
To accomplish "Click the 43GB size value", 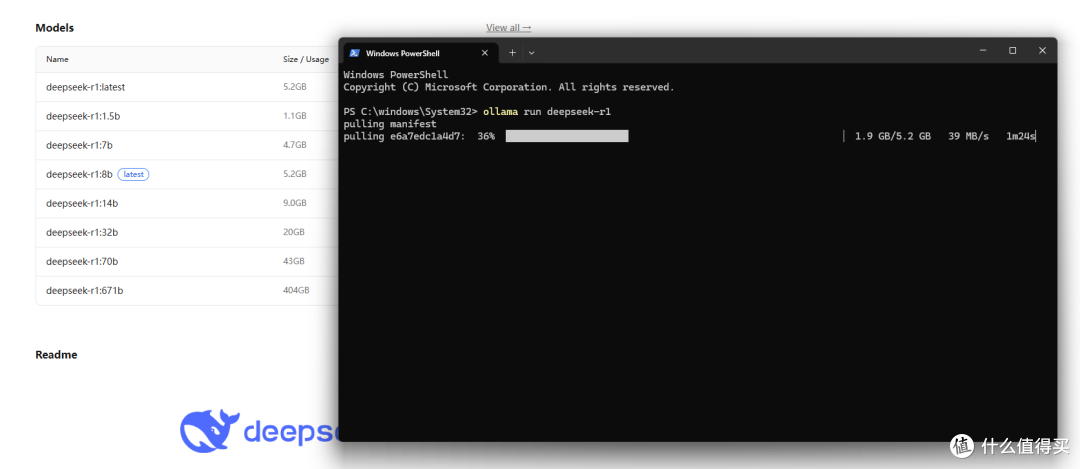I will [294, 262].
